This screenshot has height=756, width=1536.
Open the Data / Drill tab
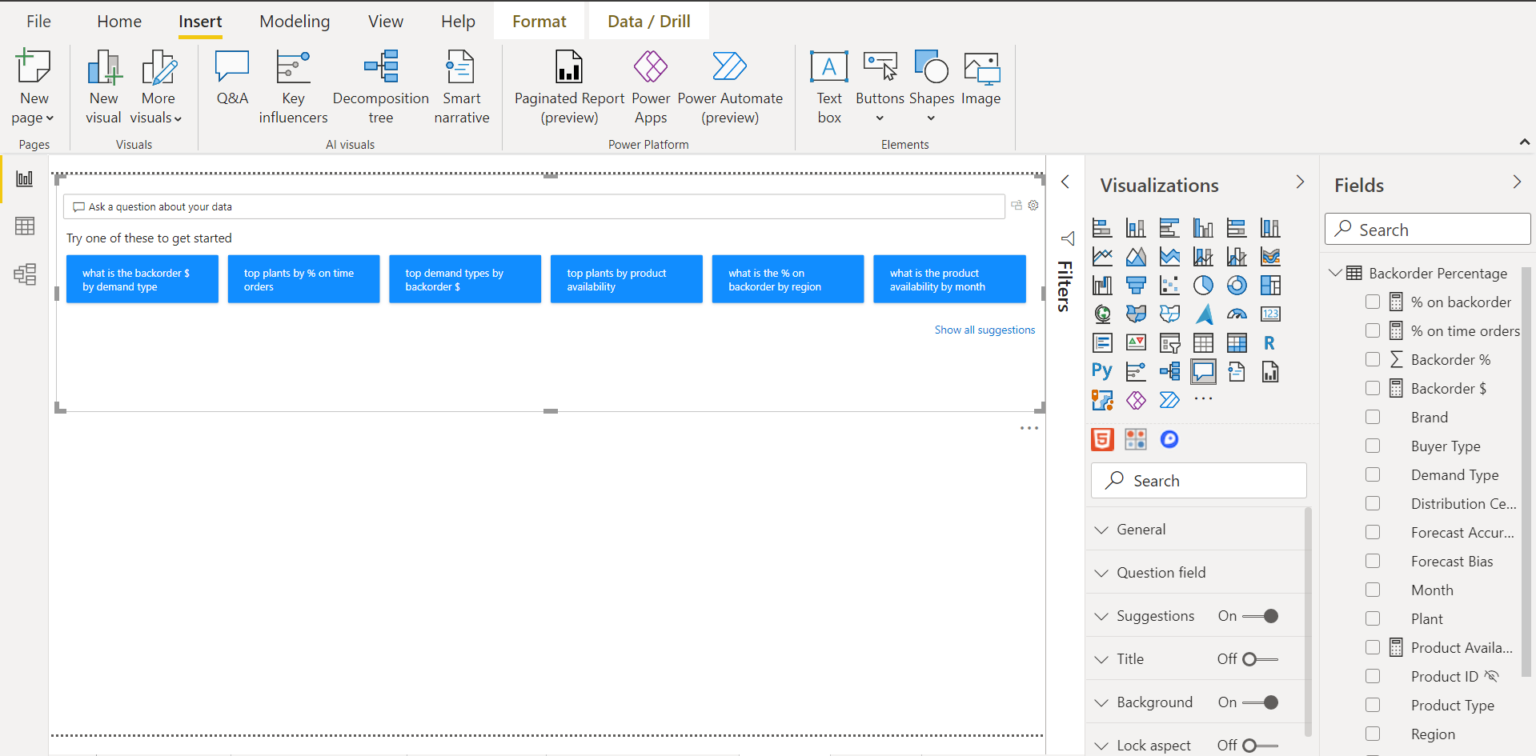pyautogui.click(x=648, y=20)
